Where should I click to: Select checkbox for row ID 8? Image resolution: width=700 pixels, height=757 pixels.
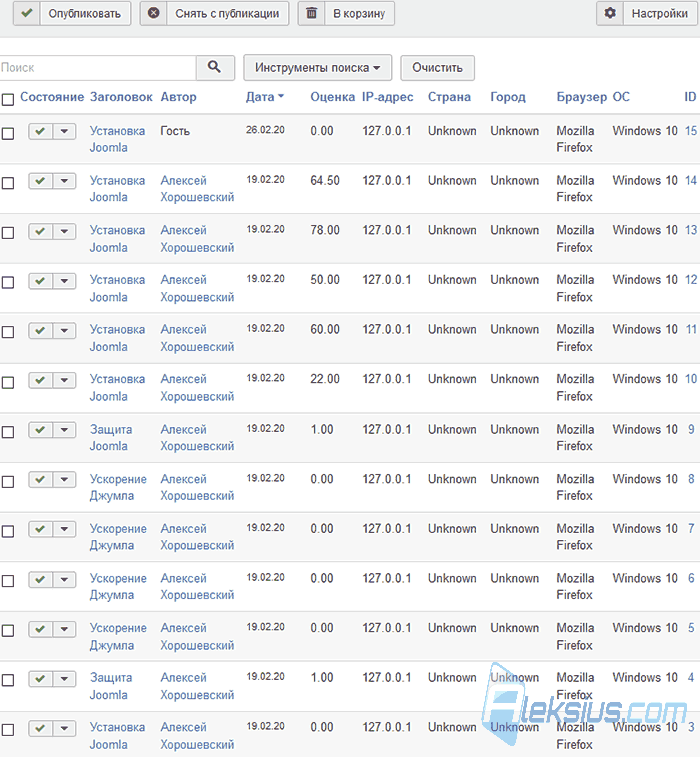tap(8, 482)
